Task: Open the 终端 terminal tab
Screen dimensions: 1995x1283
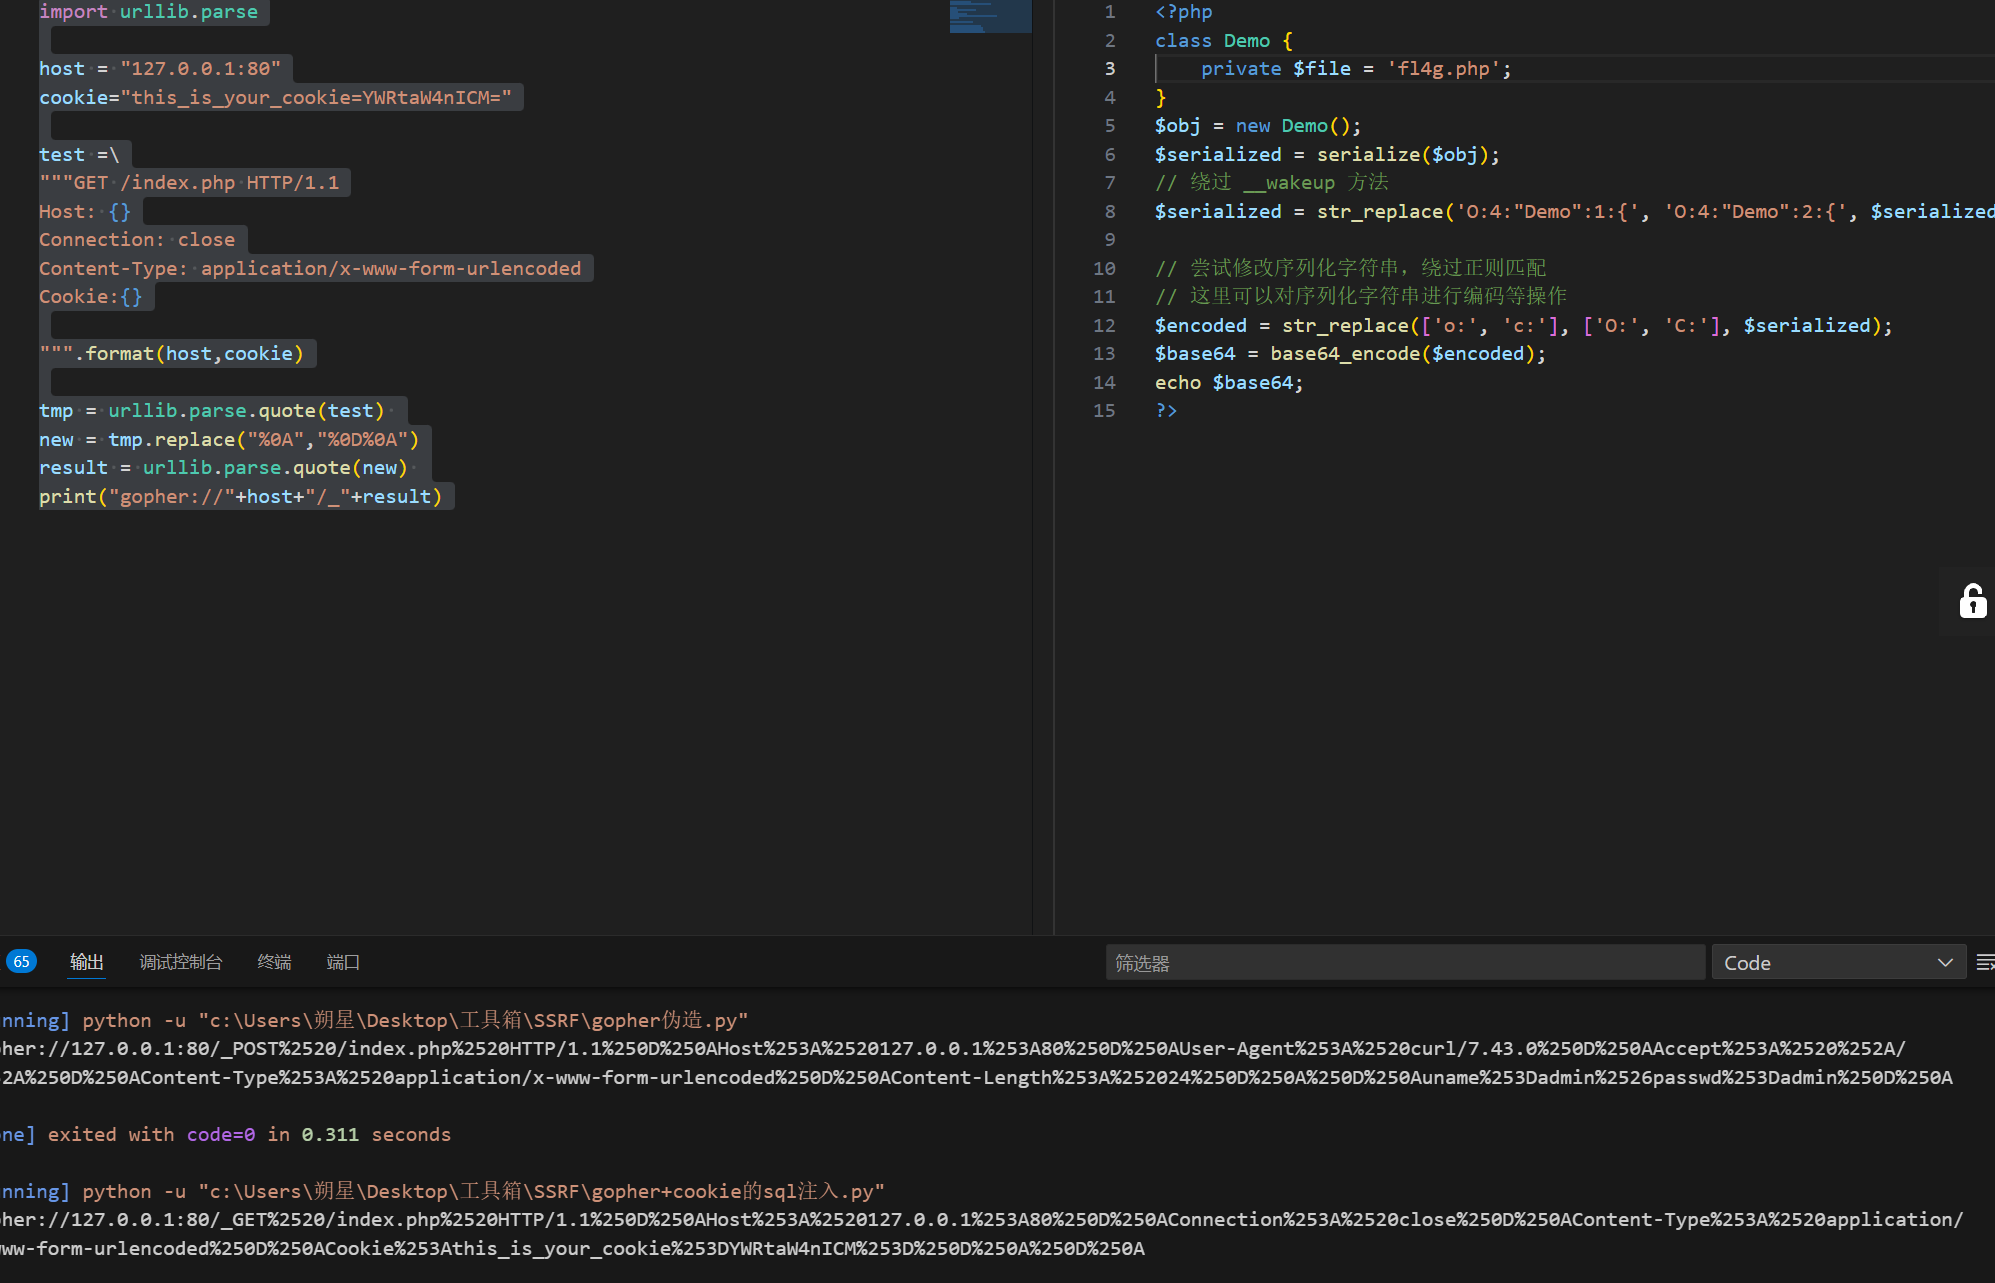Action: (274, 962)
